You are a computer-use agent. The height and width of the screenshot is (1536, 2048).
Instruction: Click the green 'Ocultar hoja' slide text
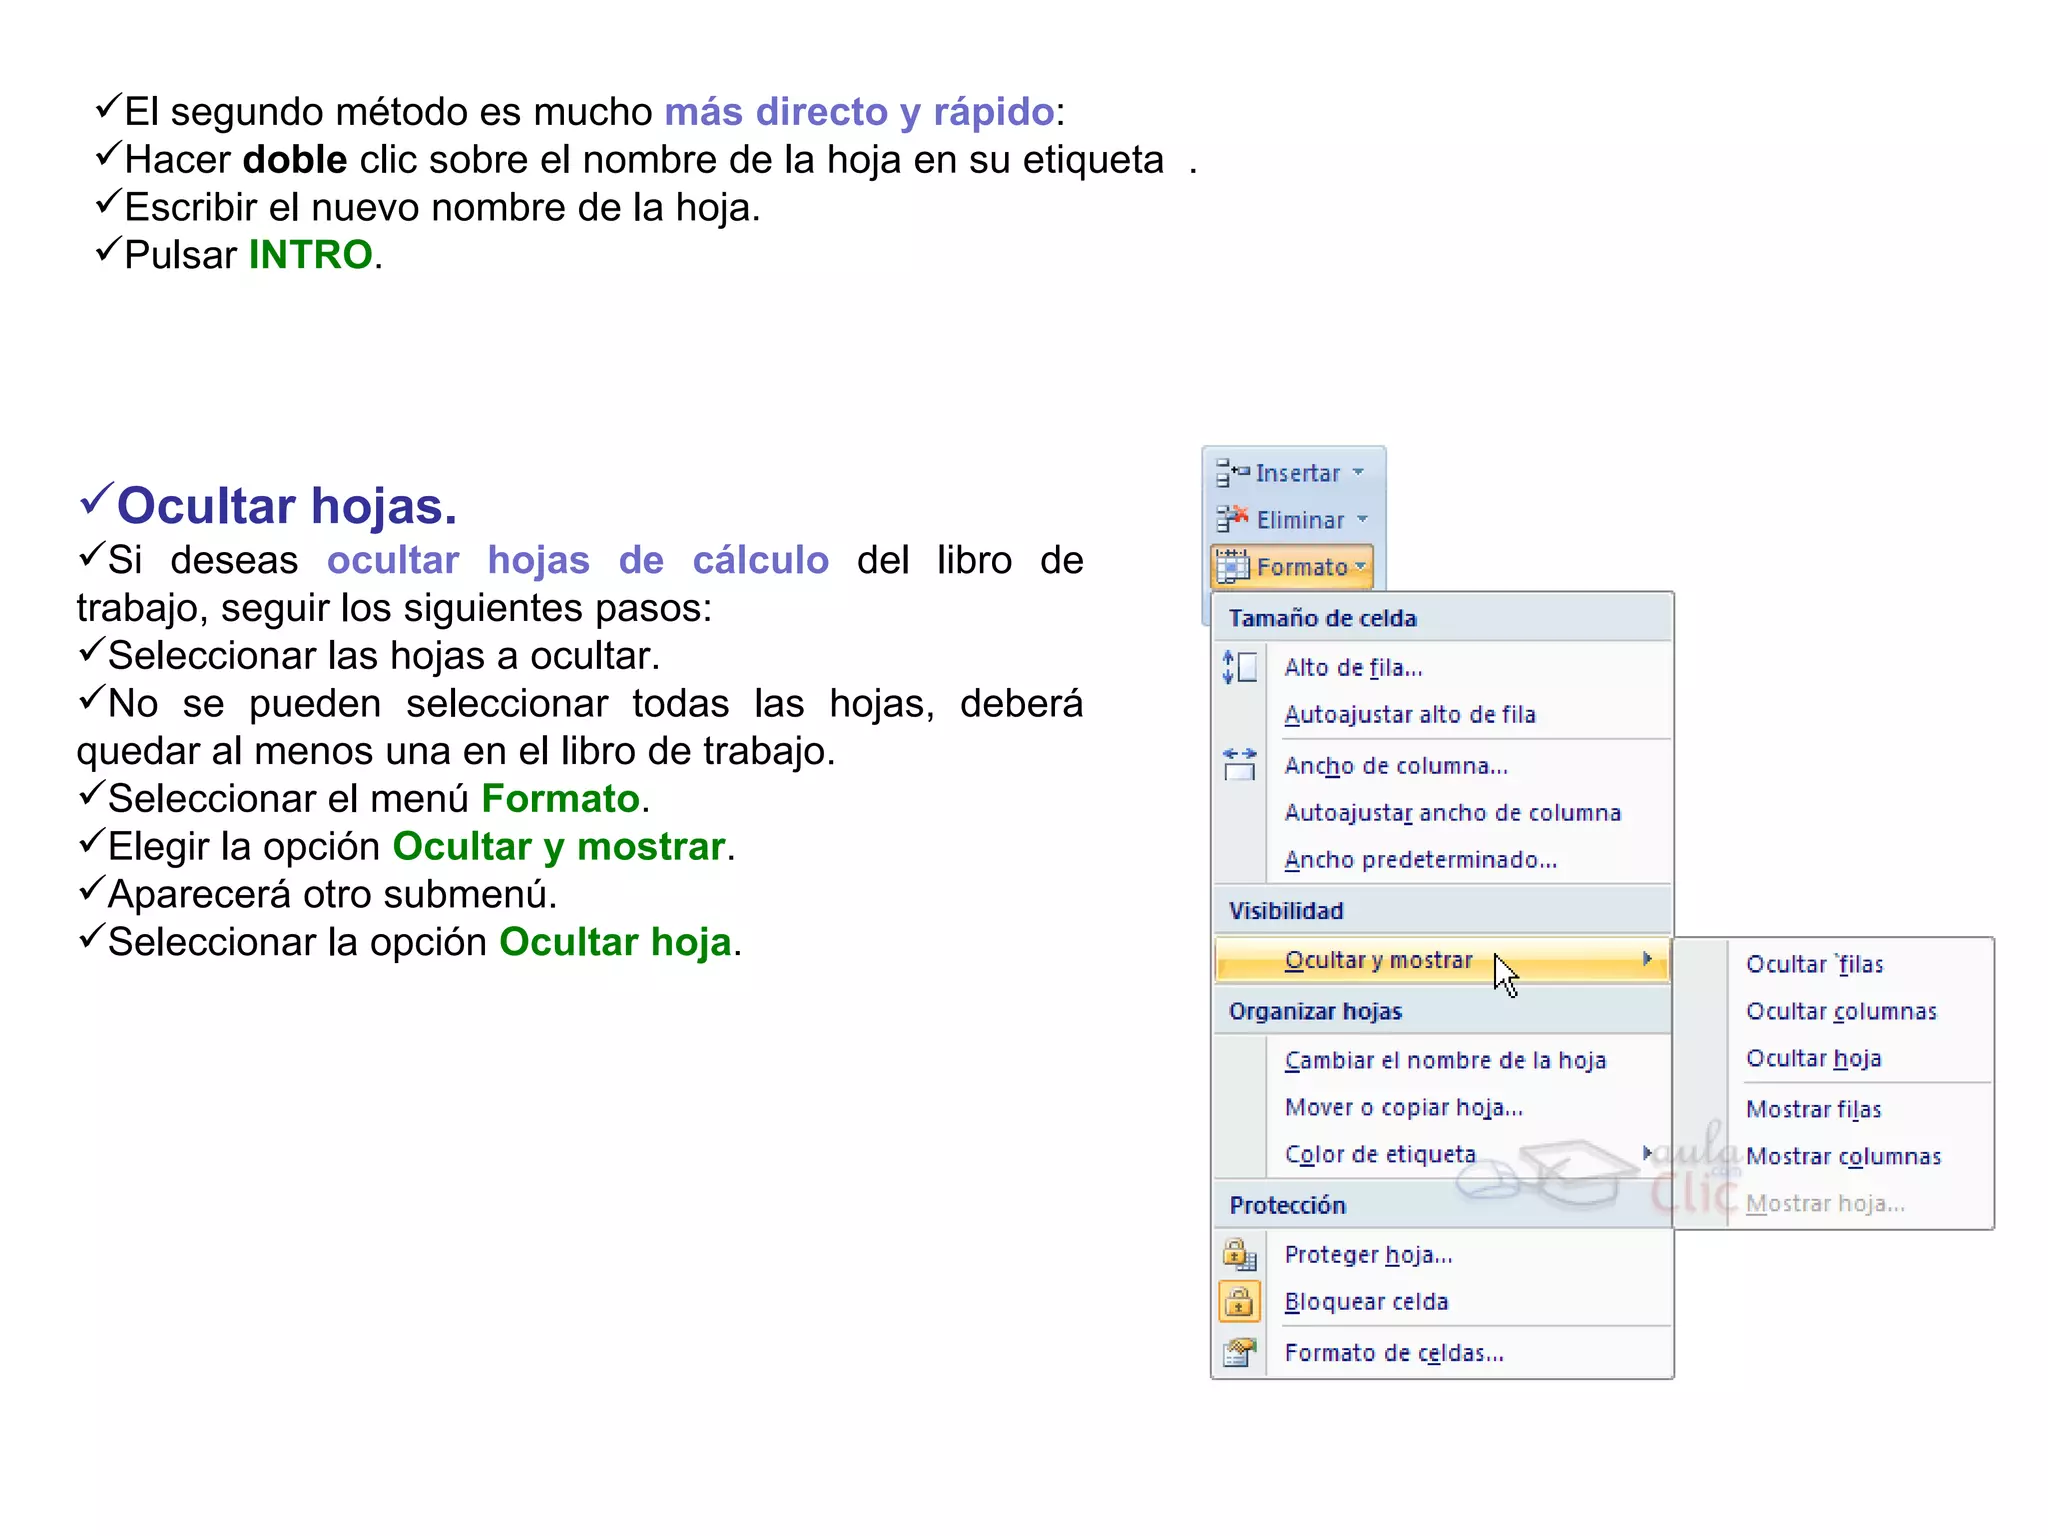point(615,942)
